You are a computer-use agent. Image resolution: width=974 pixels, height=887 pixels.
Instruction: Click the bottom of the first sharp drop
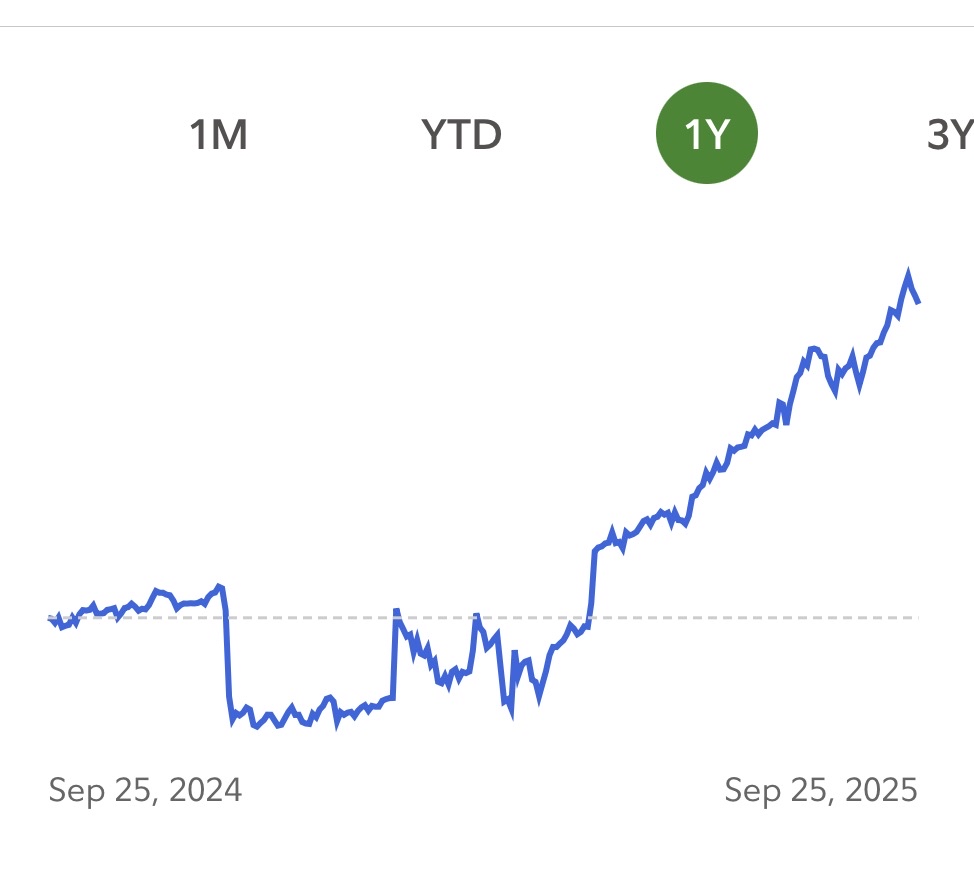232,720
